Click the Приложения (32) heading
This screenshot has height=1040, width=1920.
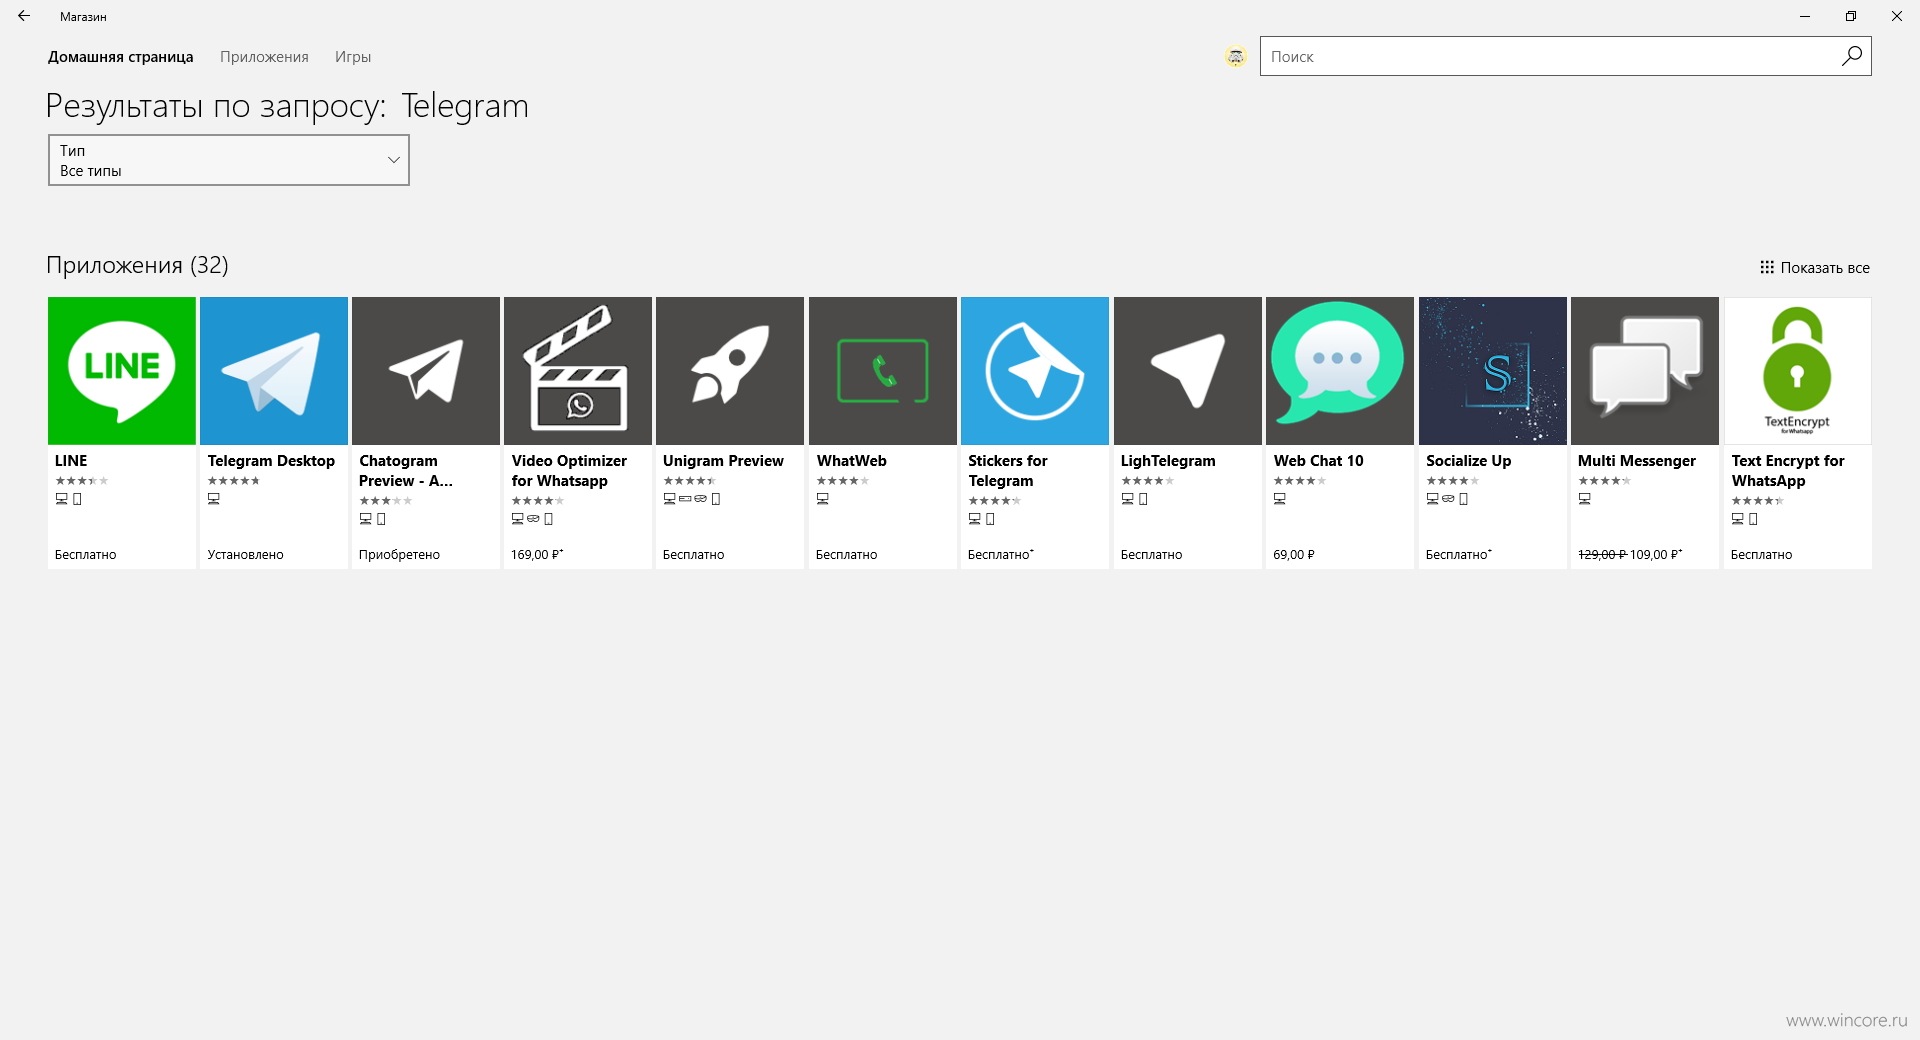click(x=137, y=265)
